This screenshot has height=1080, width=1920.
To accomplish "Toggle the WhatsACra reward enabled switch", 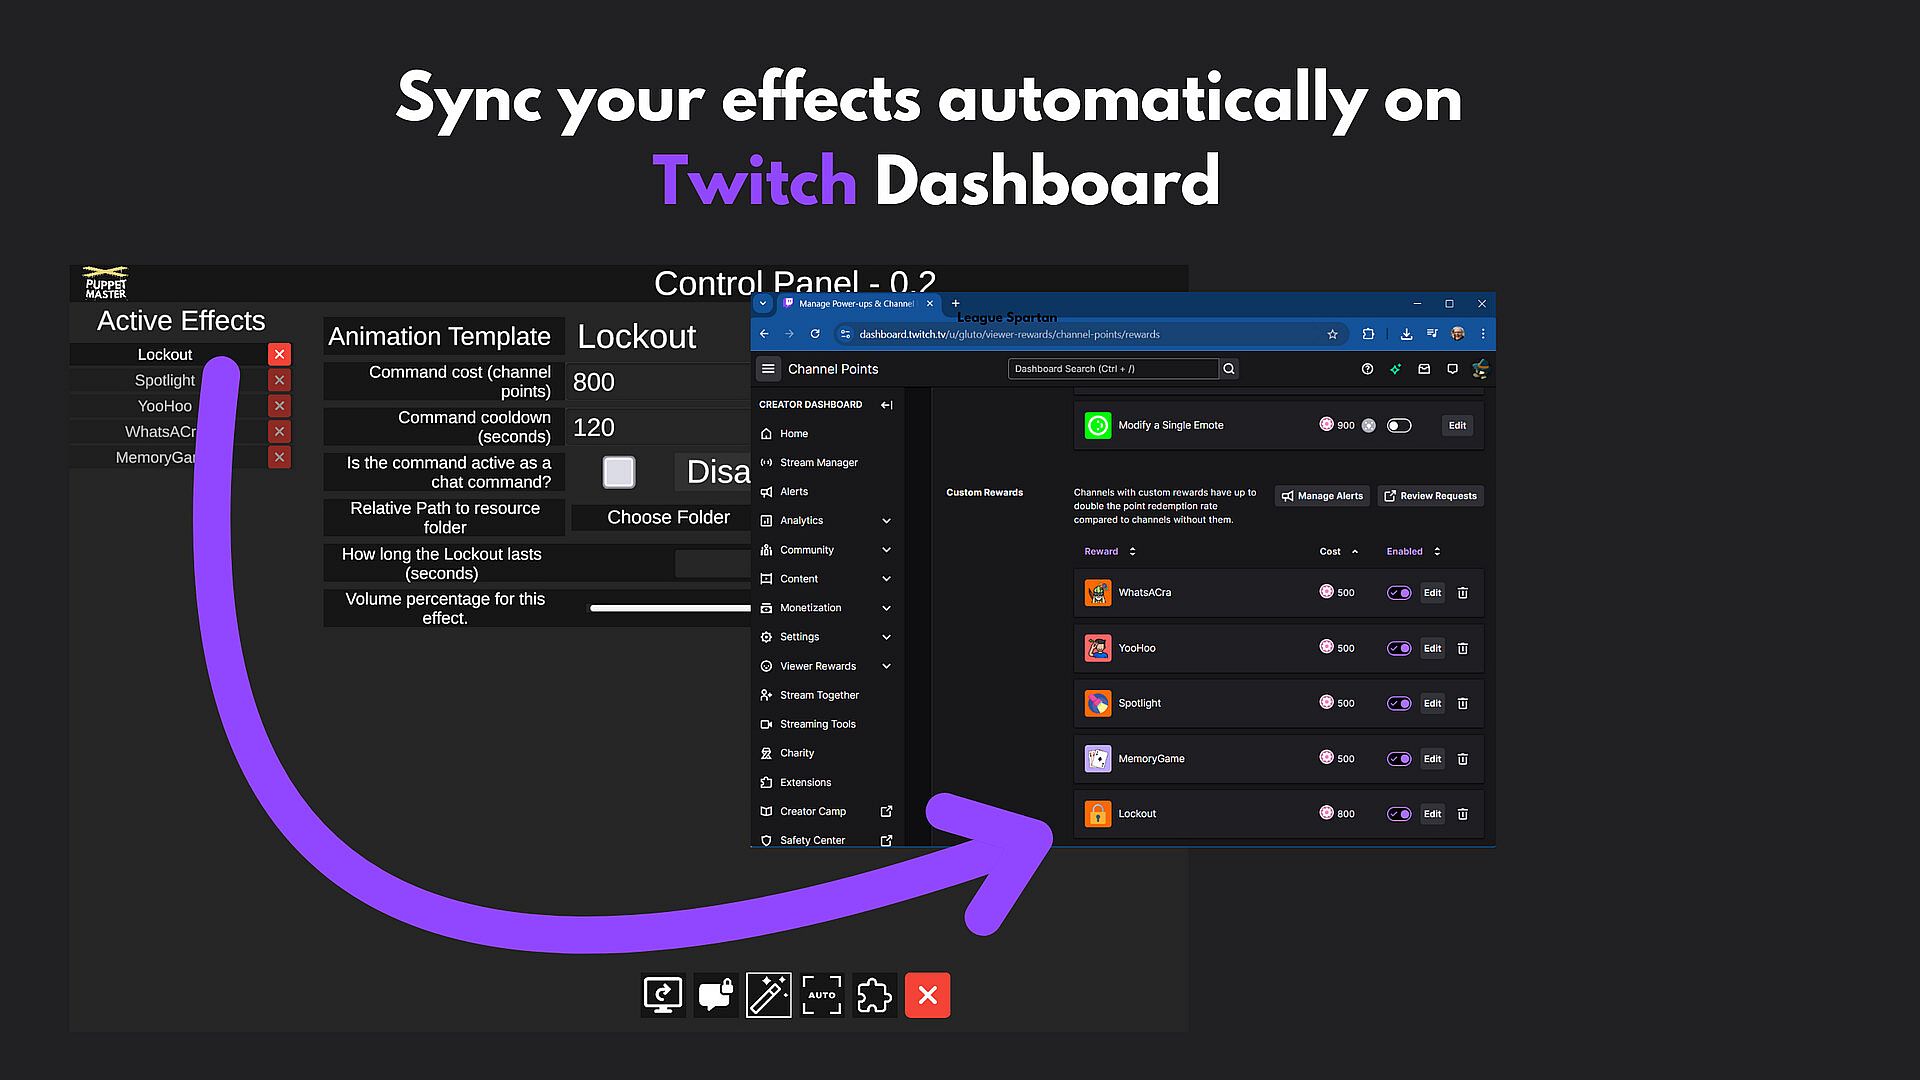I will [1398, 593].
